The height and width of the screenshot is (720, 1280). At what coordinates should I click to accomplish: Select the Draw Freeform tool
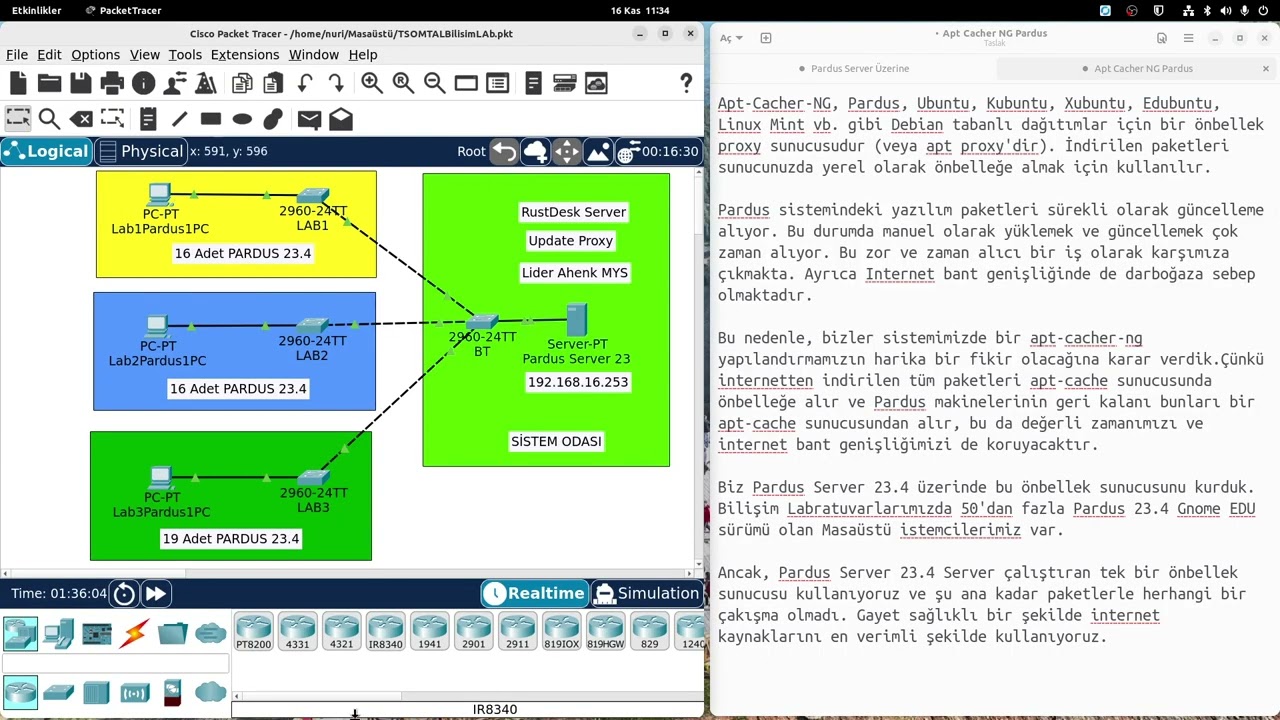click(273, 119)
